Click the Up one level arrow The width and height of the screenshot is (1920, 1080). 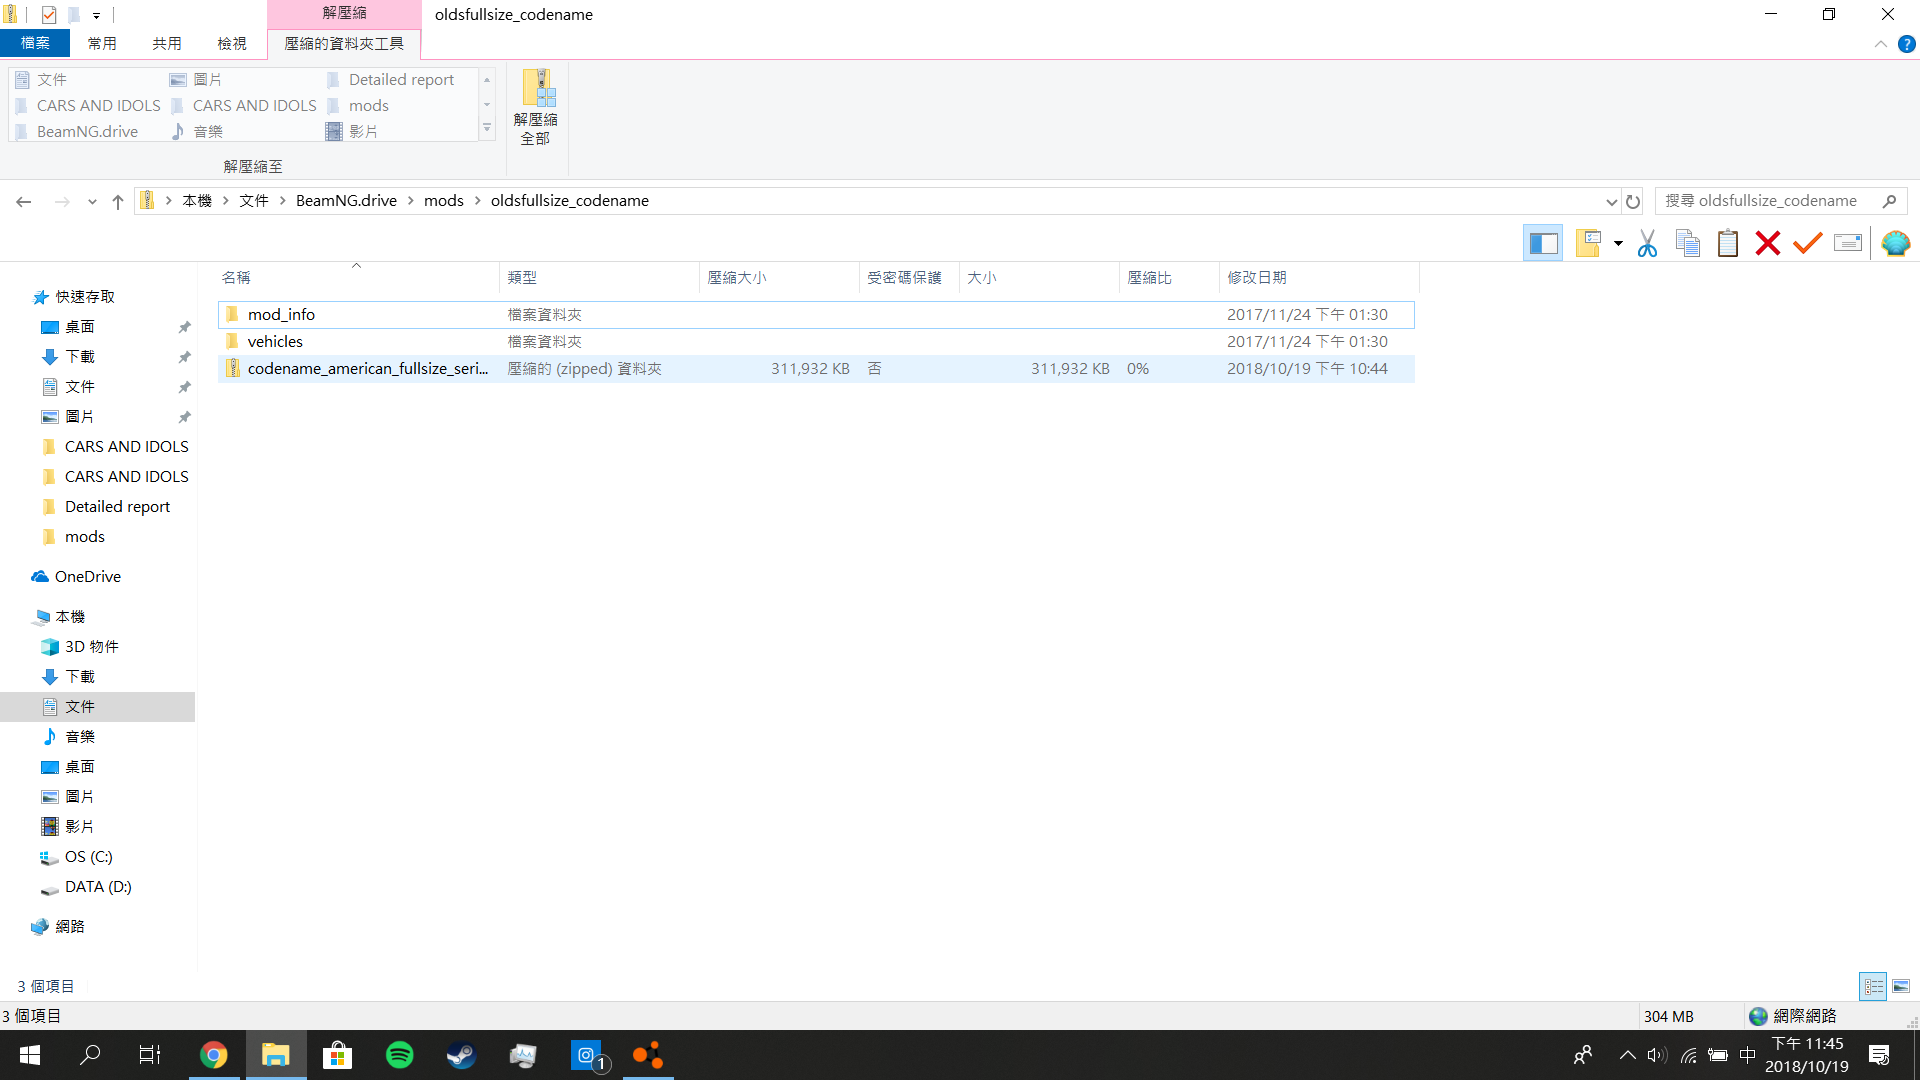118,201
